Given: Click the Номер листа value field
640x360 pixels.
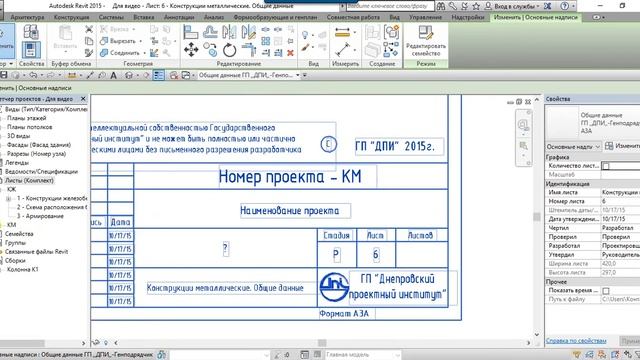Looking at the screenshot, I should [620, 201].
